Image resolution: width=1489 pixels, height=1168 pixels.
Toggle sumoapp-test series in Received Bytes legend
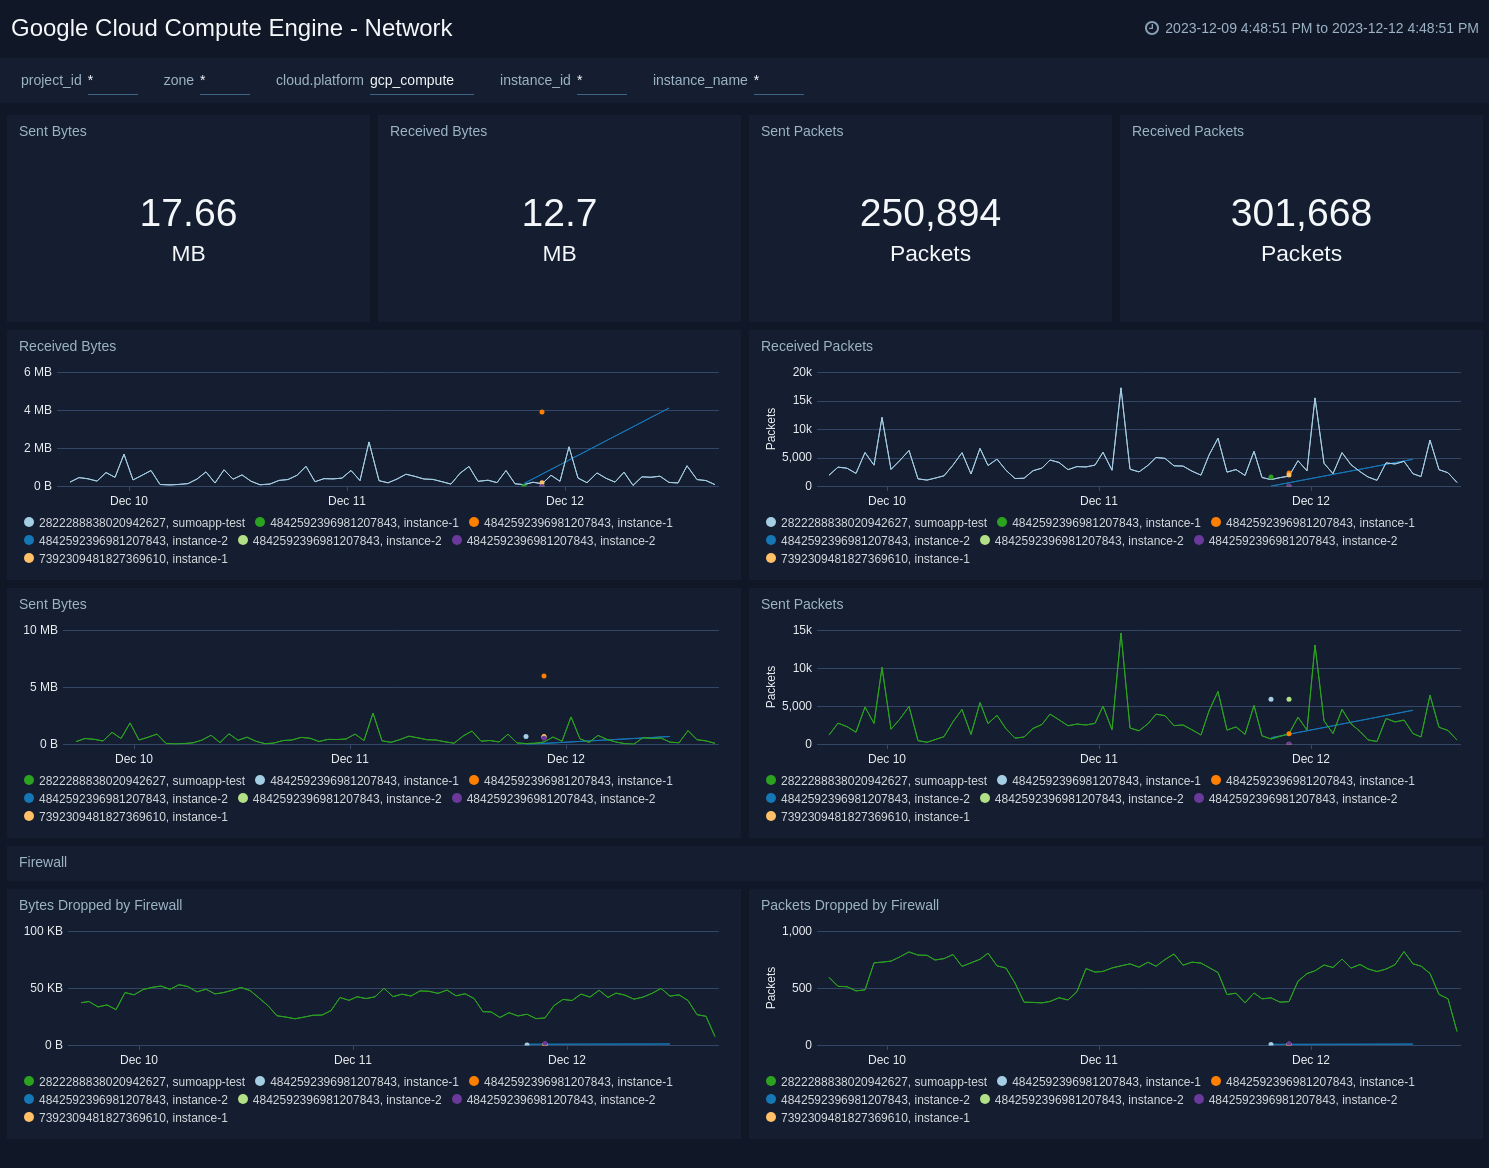[x=134, y=523]
